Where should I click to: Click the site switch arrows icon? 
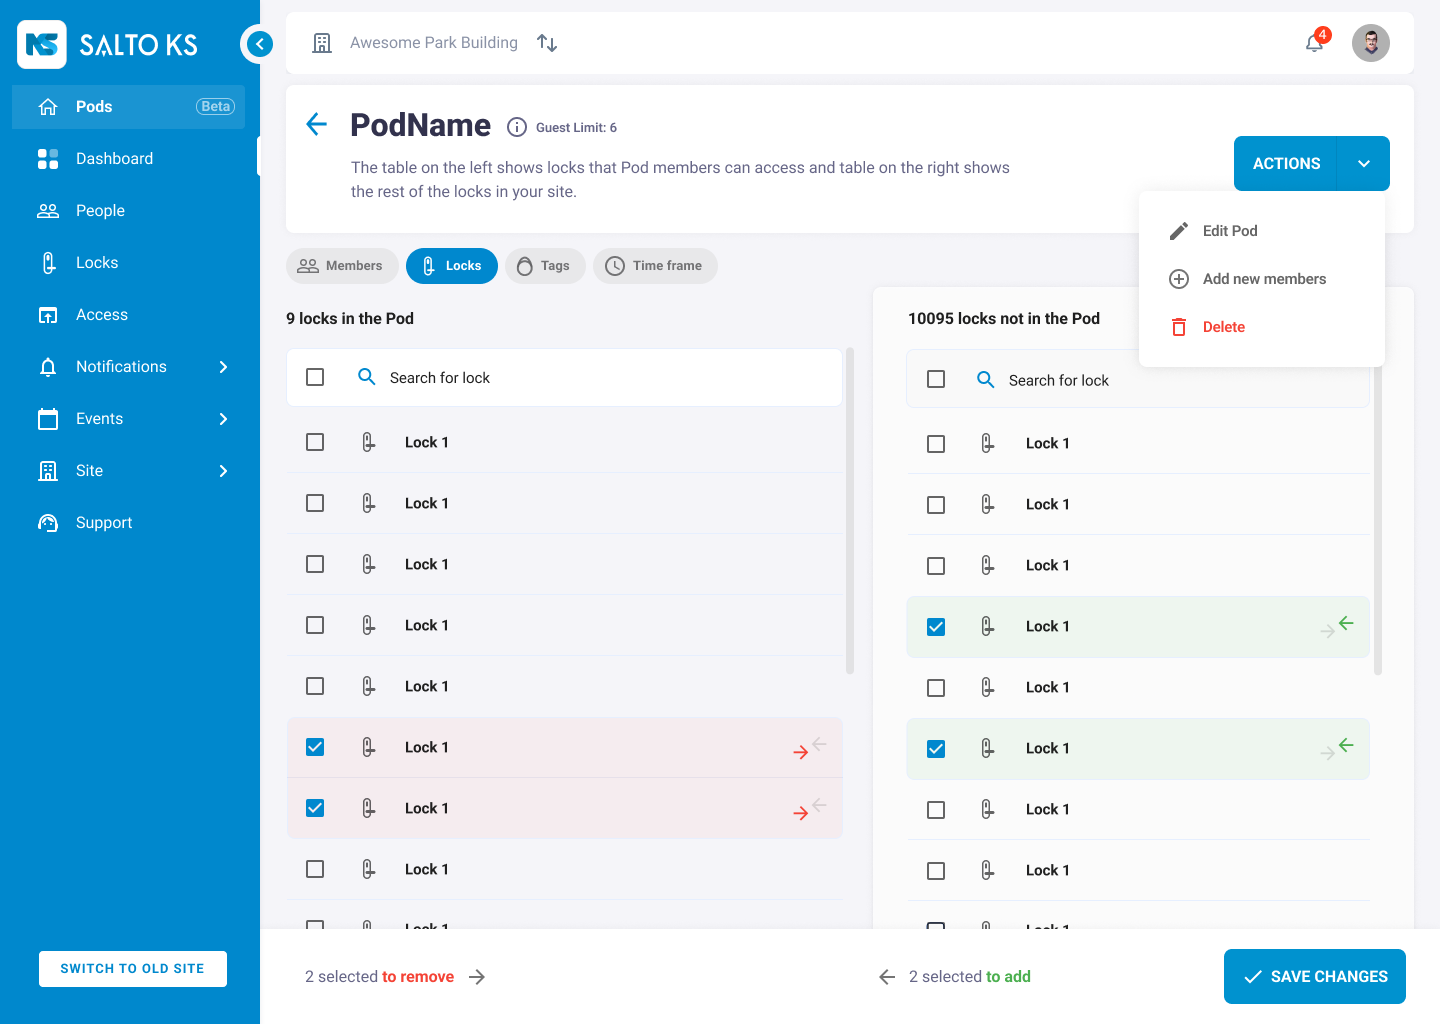547,43
